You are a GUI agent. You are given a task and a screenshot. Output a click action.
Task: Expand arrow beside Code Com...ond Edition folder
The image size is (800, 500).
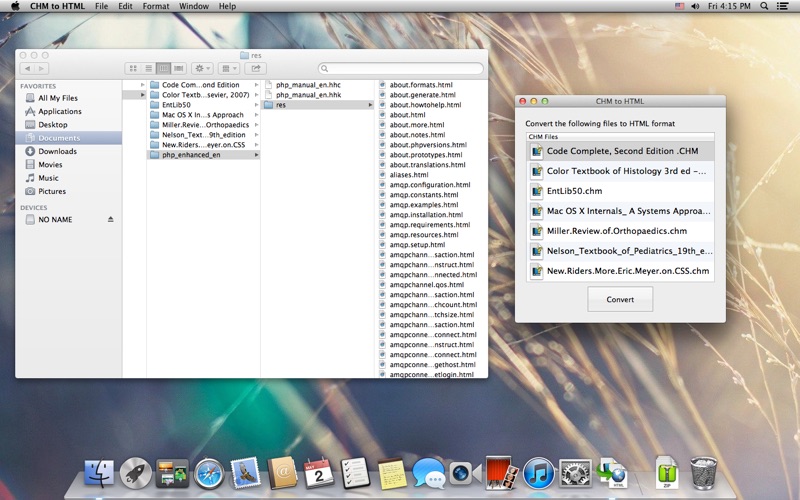(x=257, y=85)
